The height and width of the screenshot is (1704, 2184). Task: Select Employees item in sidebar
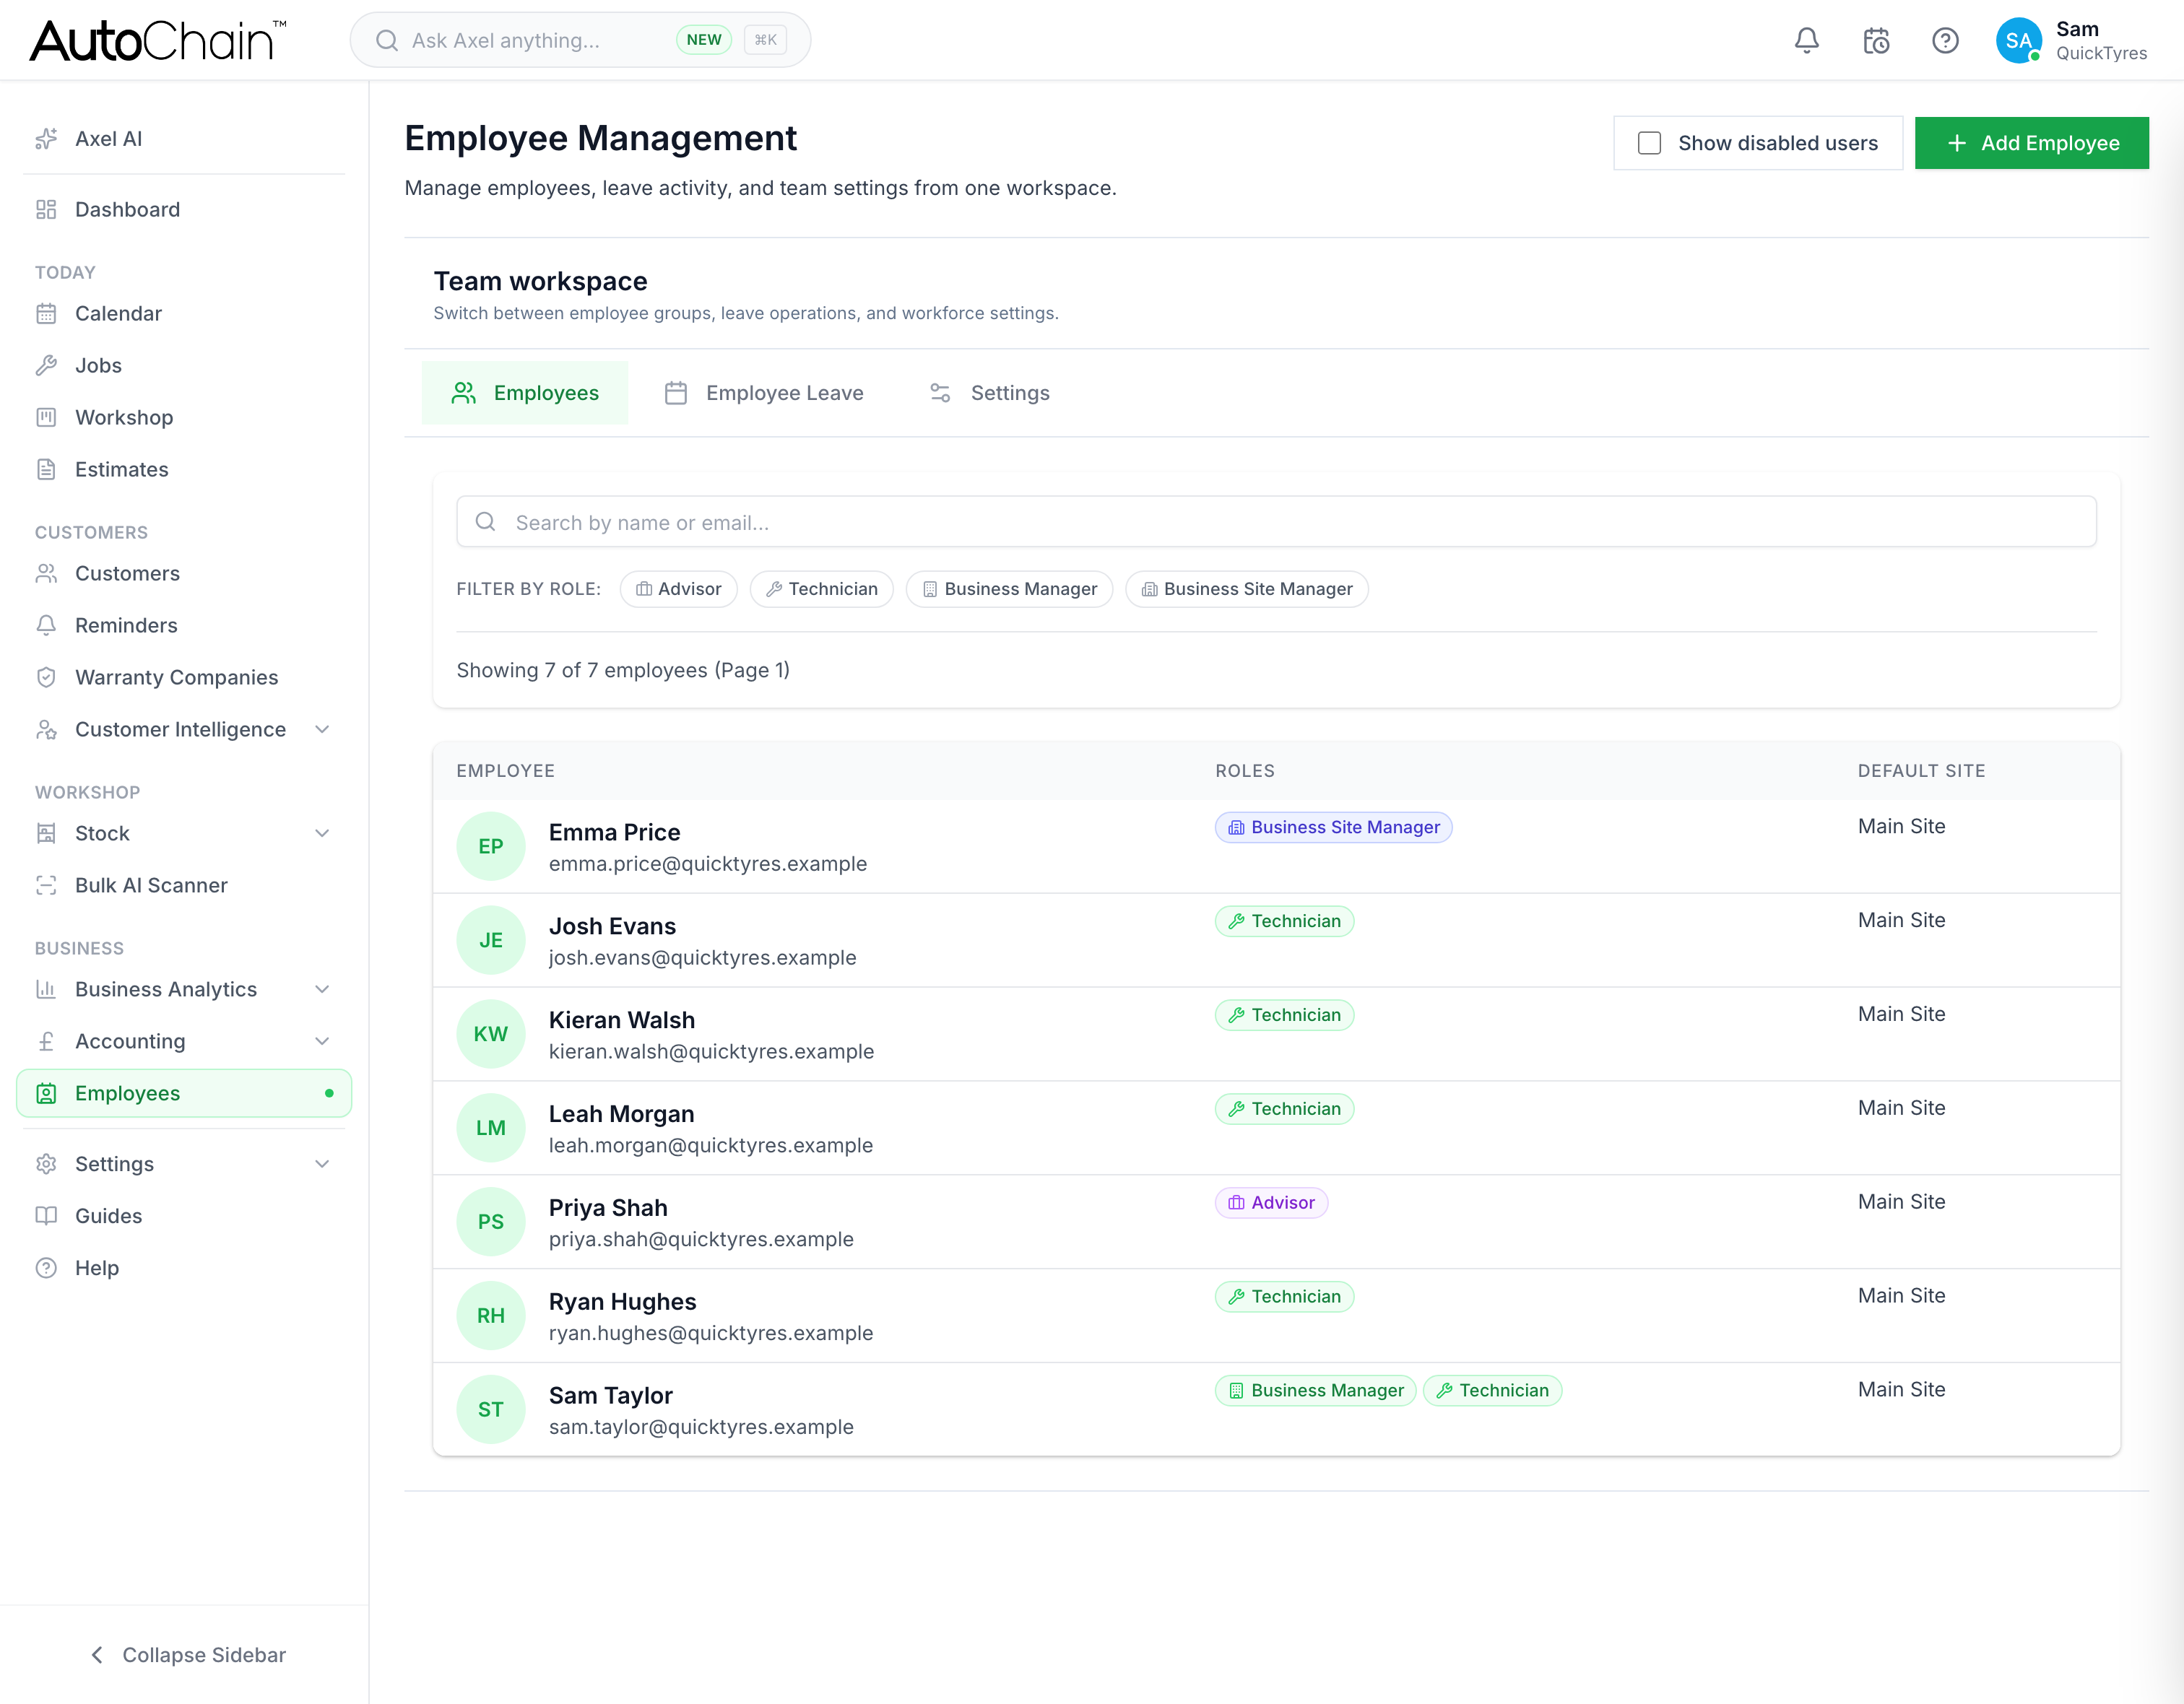tap(184, 1093)
